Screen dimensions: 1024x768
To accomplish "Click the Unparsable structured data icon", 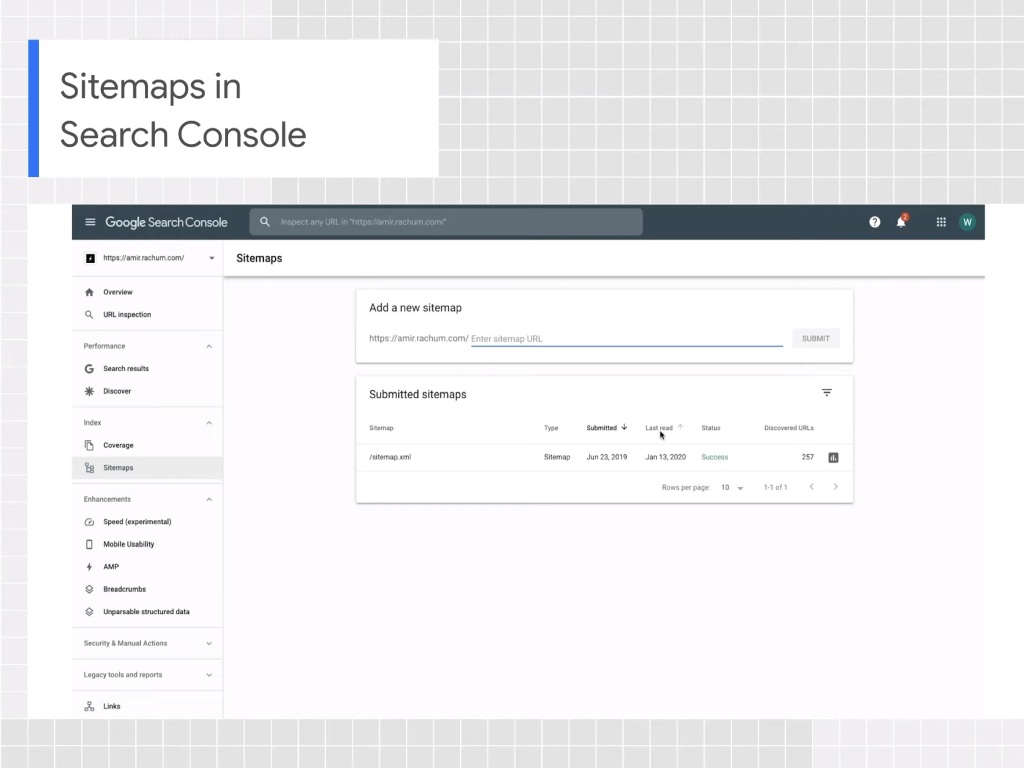I will pos(89,612).
